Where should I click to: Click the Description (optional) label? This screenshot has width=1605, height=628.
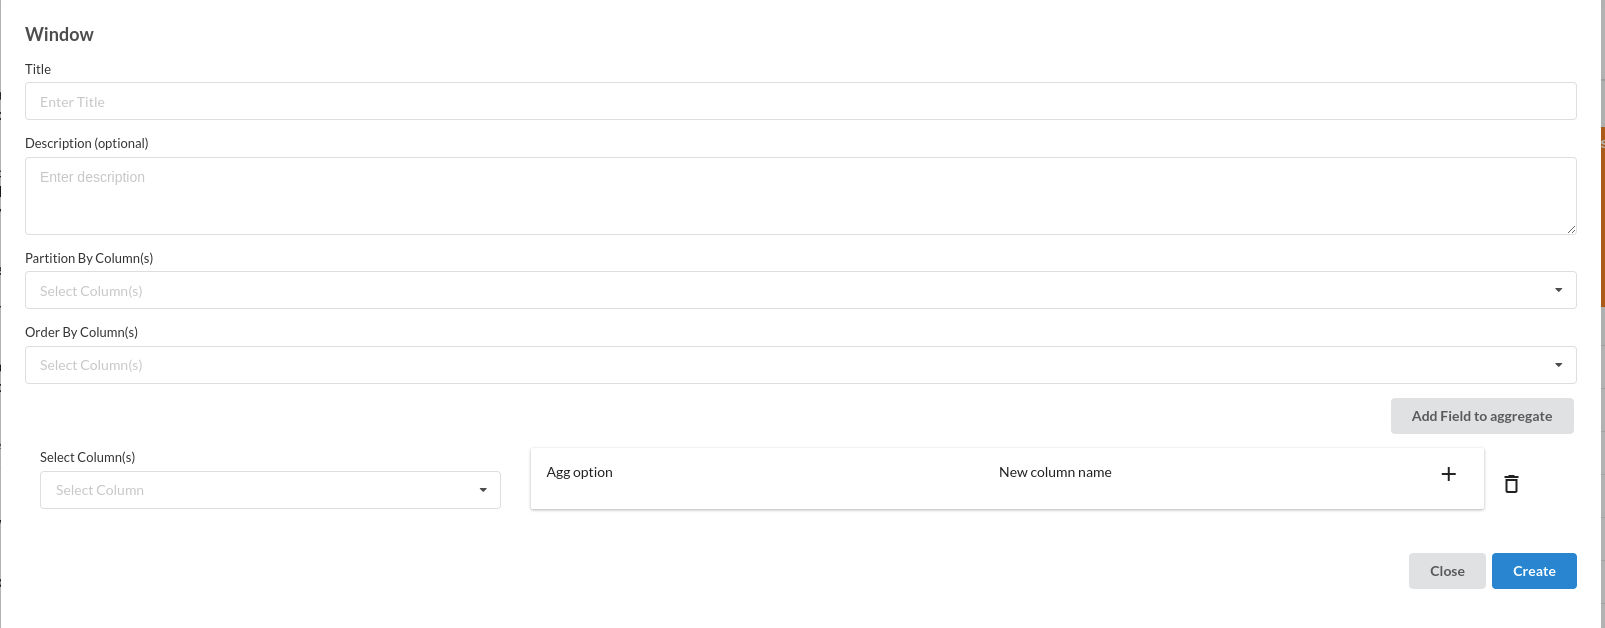[x=86, y=143]
